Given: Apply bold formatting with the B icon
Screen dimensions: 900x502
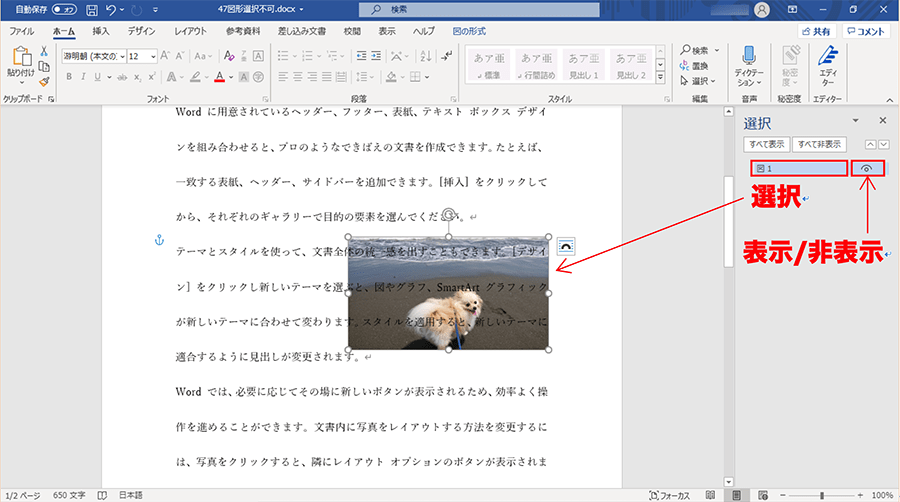Looking at the screenshot, I should 68,77.
